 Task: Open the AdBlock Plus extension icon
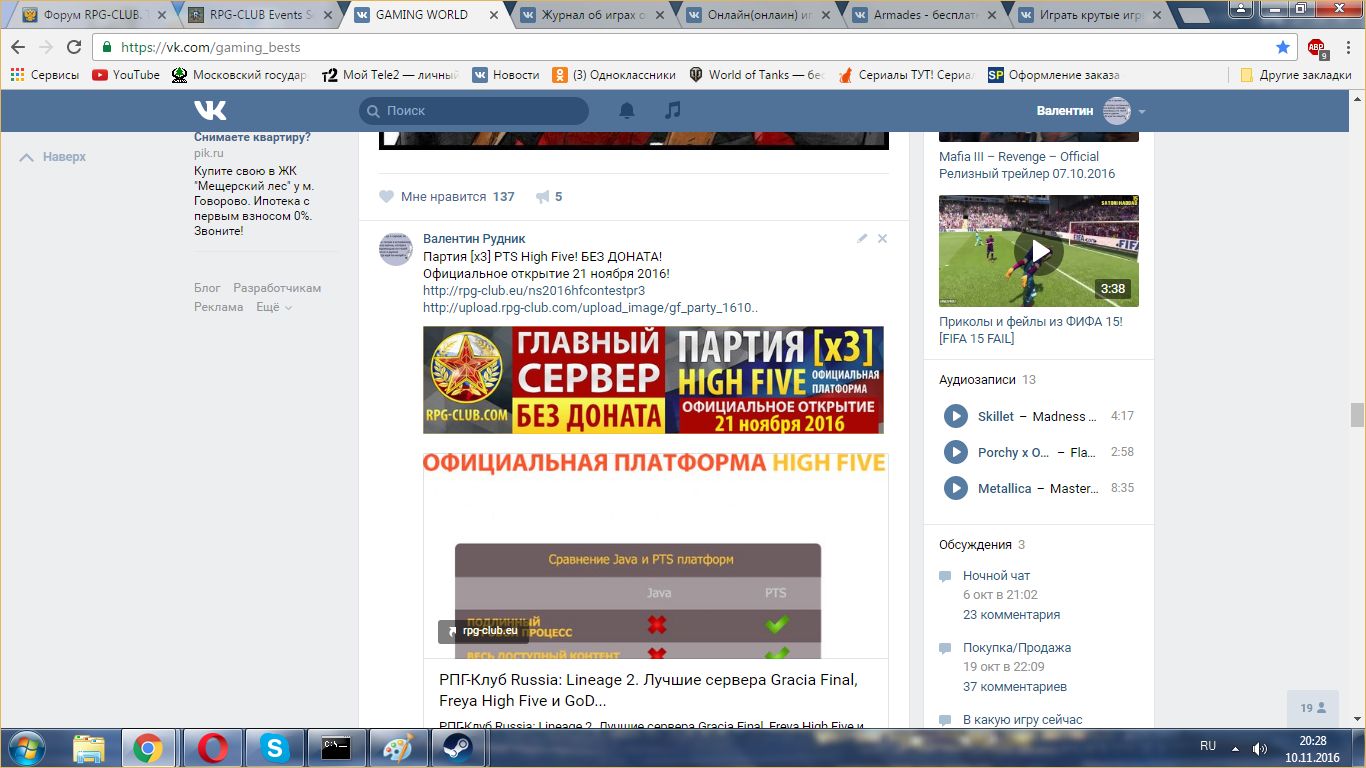click(x=1316, y=48)
